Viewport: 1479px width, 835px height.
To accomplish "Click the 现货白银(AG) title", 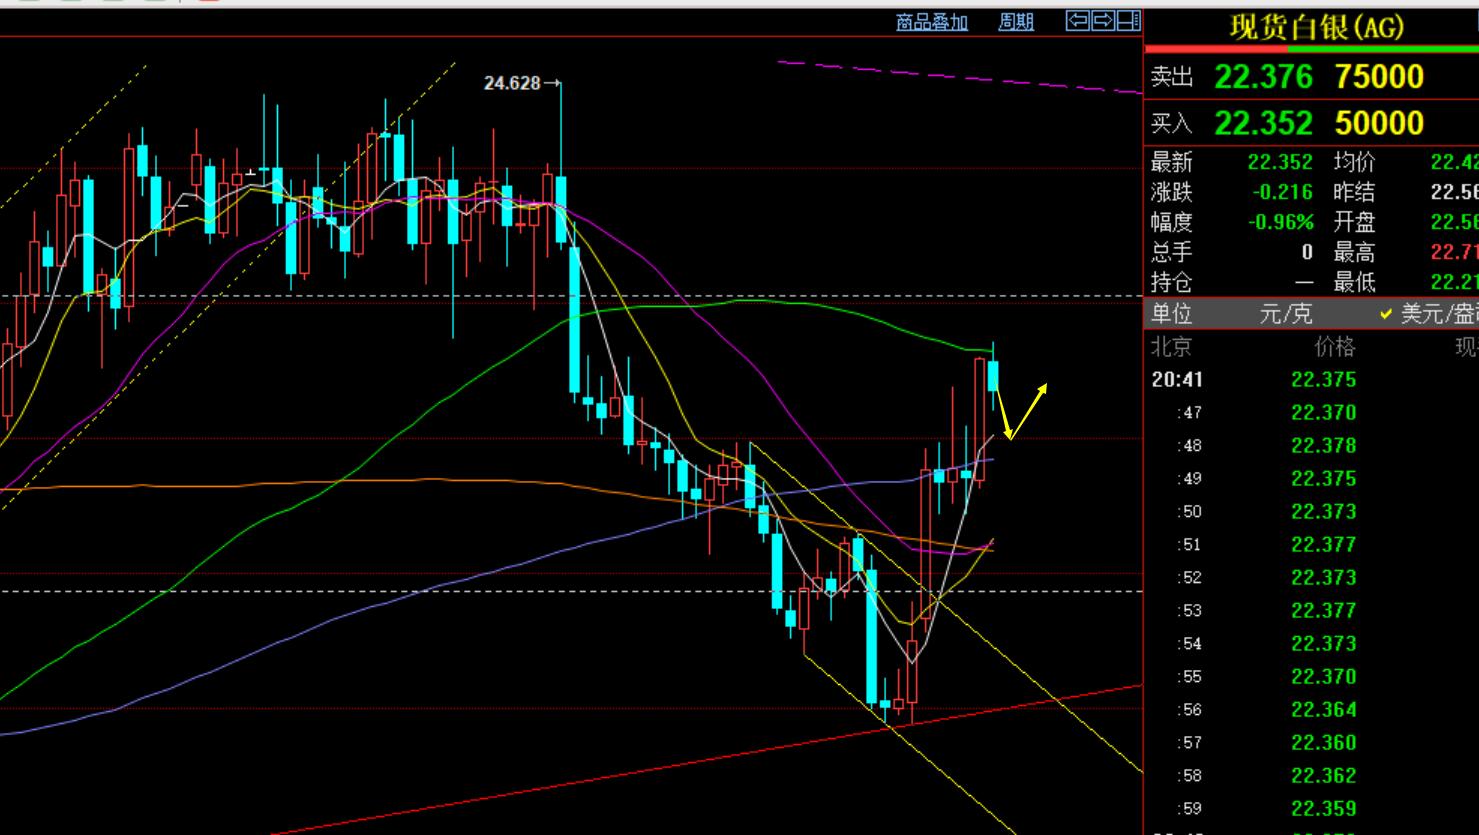I will (x=1316, y=27).
